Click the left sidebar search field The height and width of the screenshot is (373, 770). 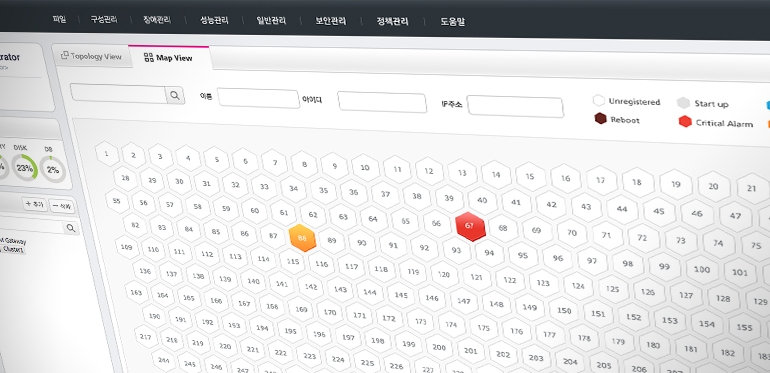31,226
